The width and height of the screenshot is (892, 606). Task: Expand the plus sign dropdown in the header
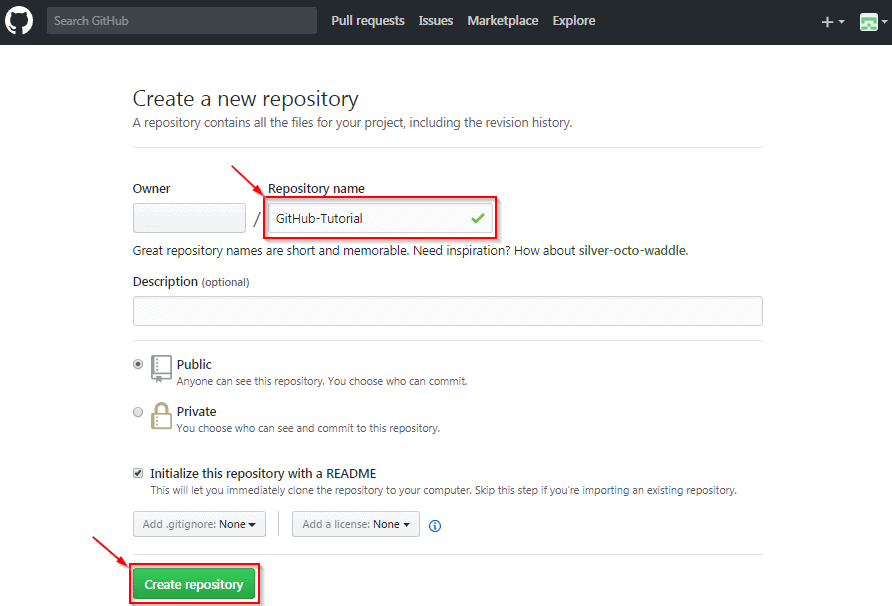(x=831, y=20)
